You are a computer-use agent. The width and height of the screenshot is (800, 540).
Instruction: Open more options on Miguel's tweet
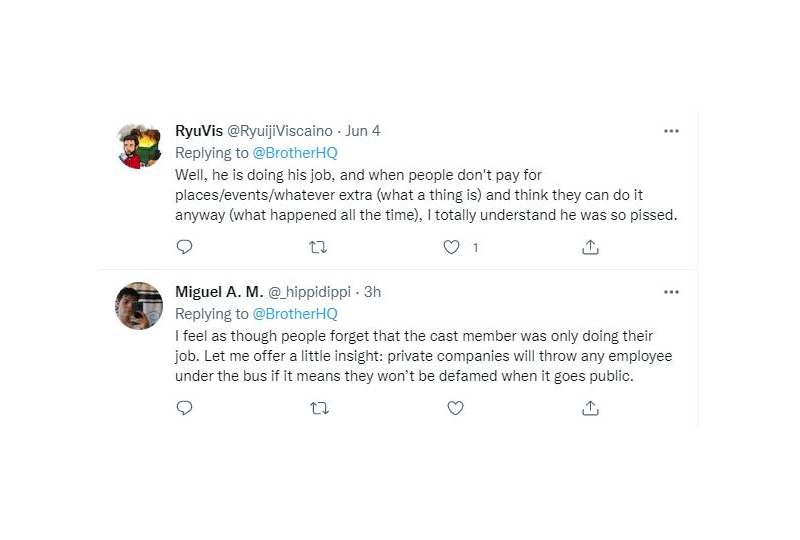point(671,292)
